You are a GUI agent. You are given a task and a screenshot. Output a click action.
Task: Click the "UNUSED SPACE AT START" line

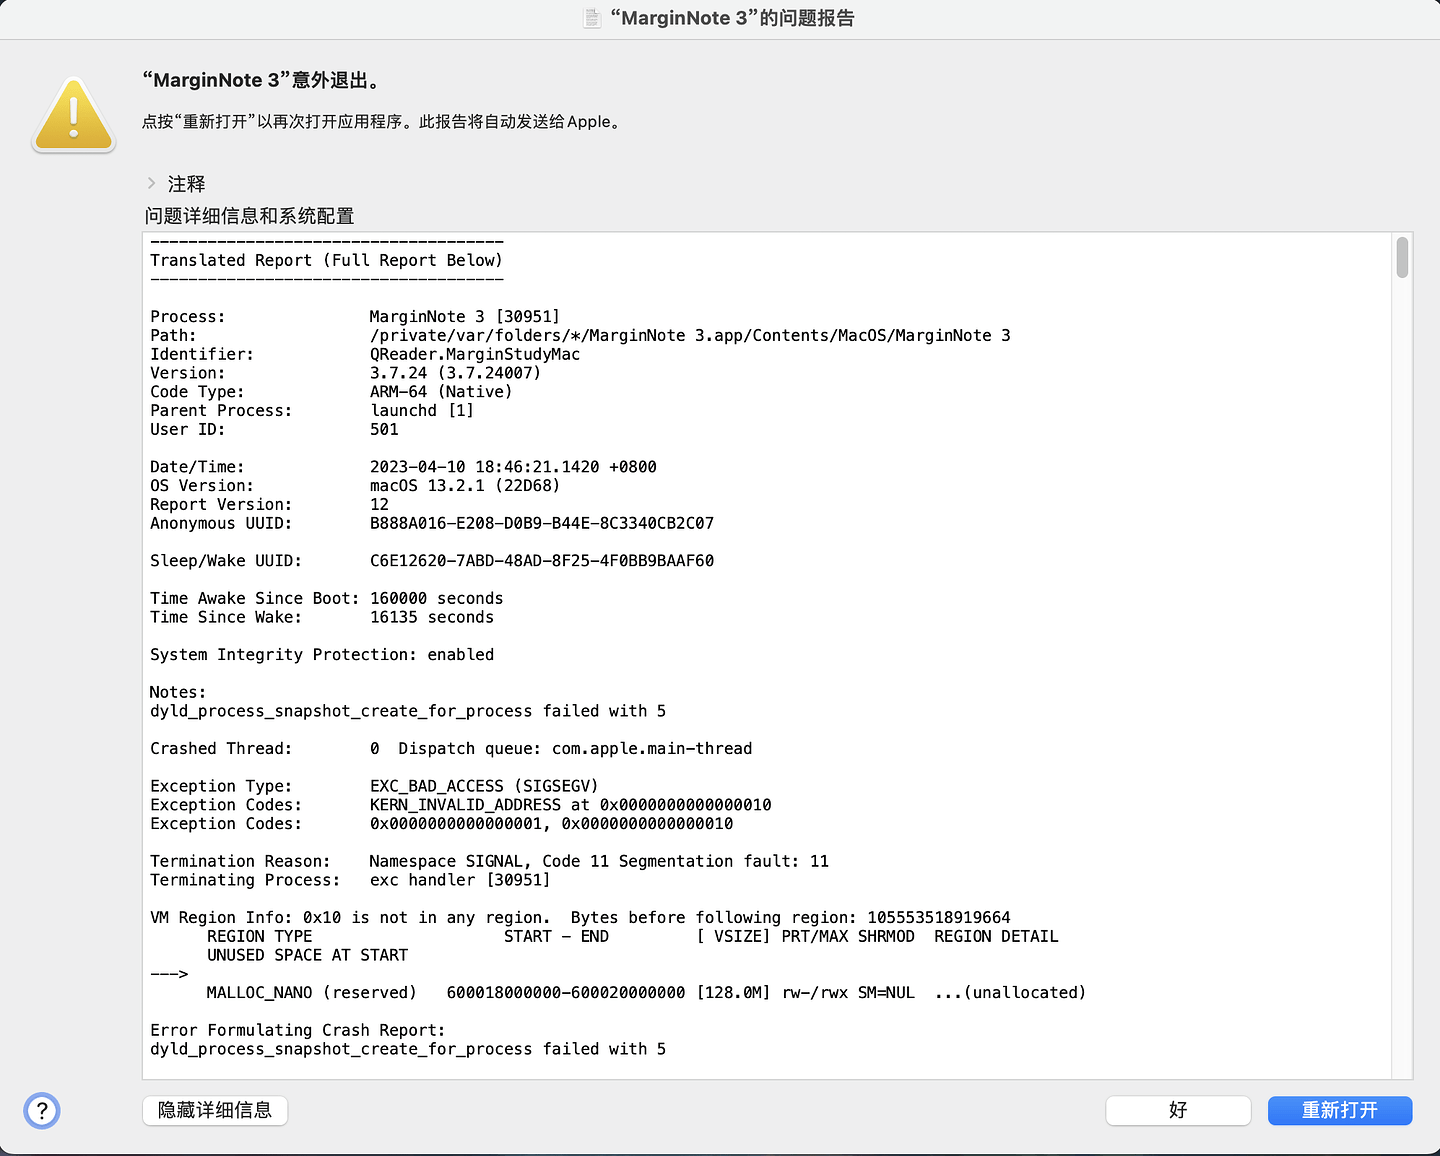pyautogui.click(x=307, y=956)
